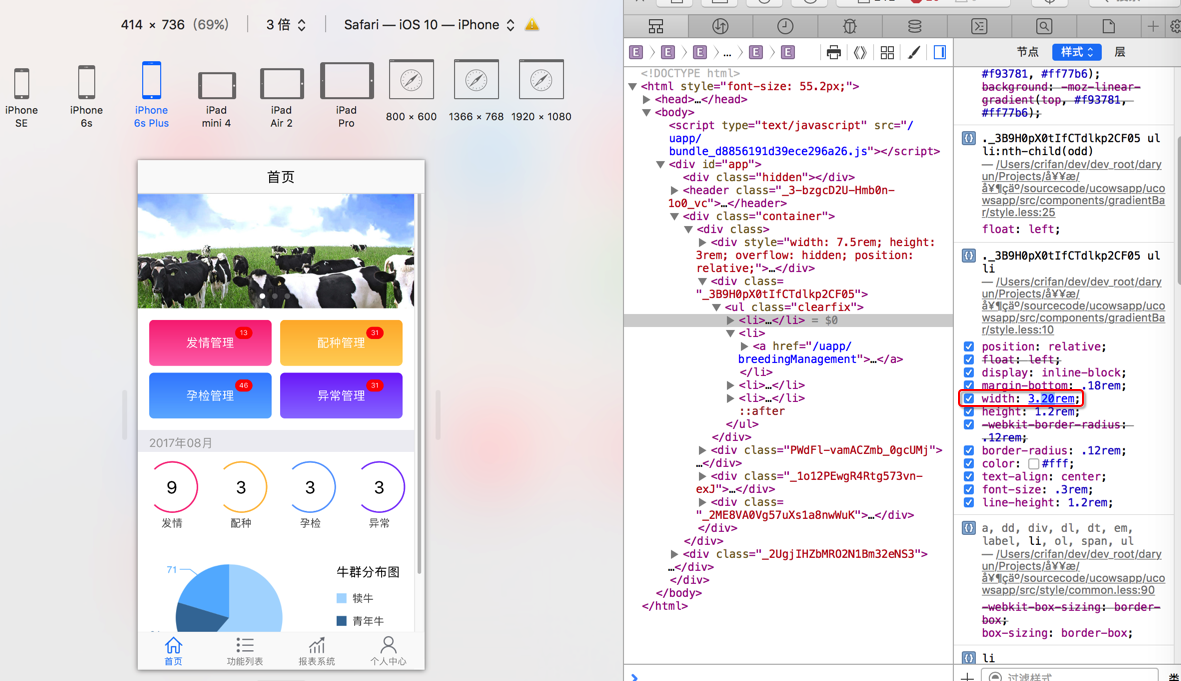Tap the 异常管理 purple button

(341, 395)
